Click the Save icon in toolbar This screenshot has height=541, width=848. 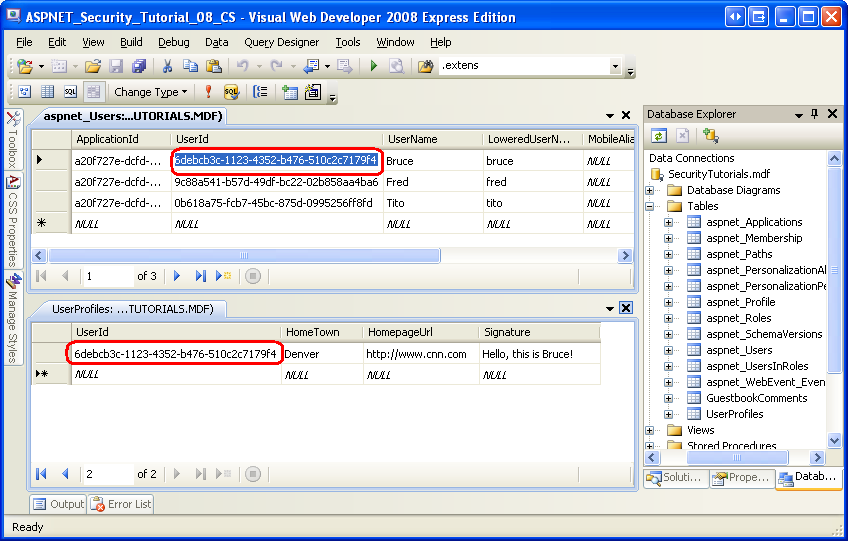116,66
